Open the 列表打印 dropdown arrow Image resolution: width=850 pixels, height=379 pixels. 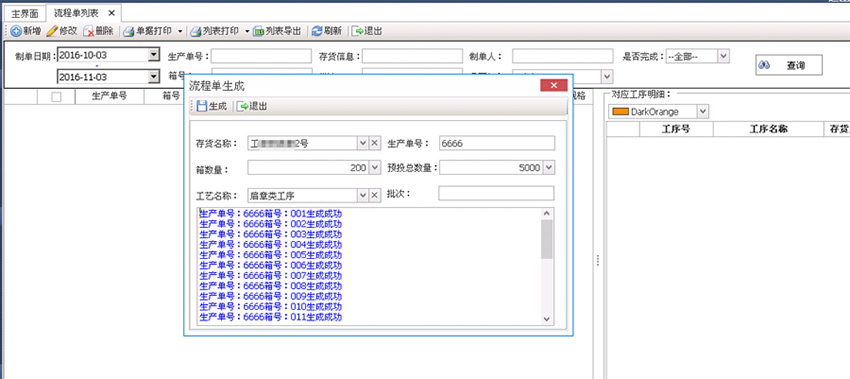pyautogui.click(x=247, y=31)
